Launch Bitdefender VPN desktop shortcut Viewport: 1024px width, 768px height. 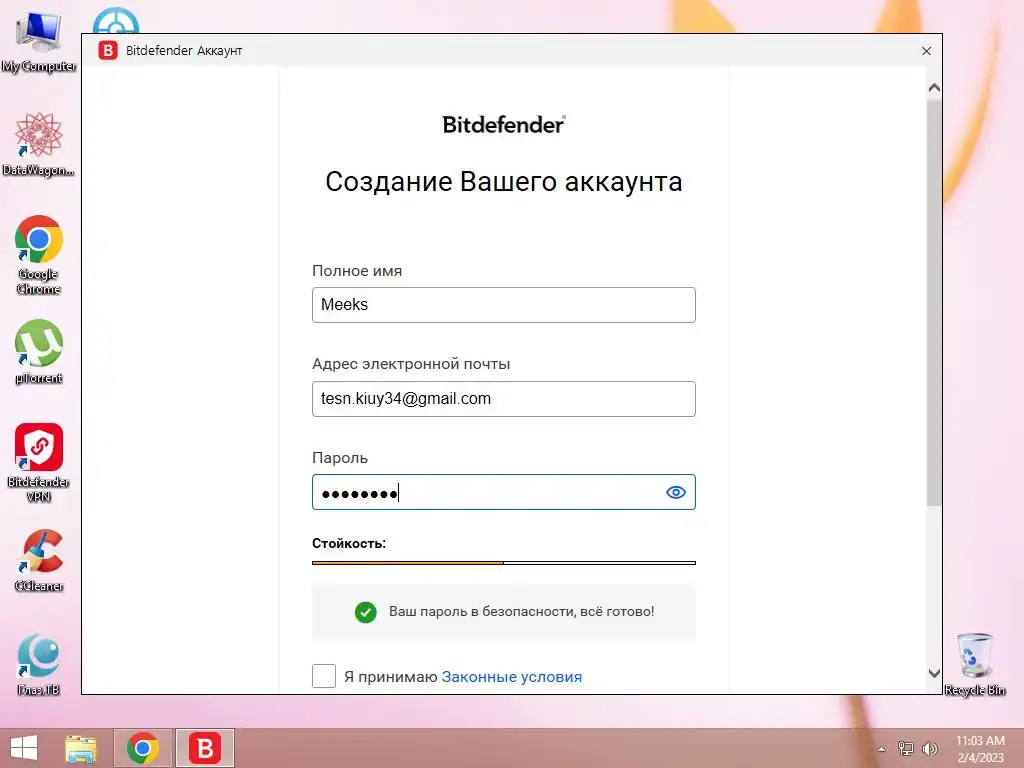tap(39, 462)
